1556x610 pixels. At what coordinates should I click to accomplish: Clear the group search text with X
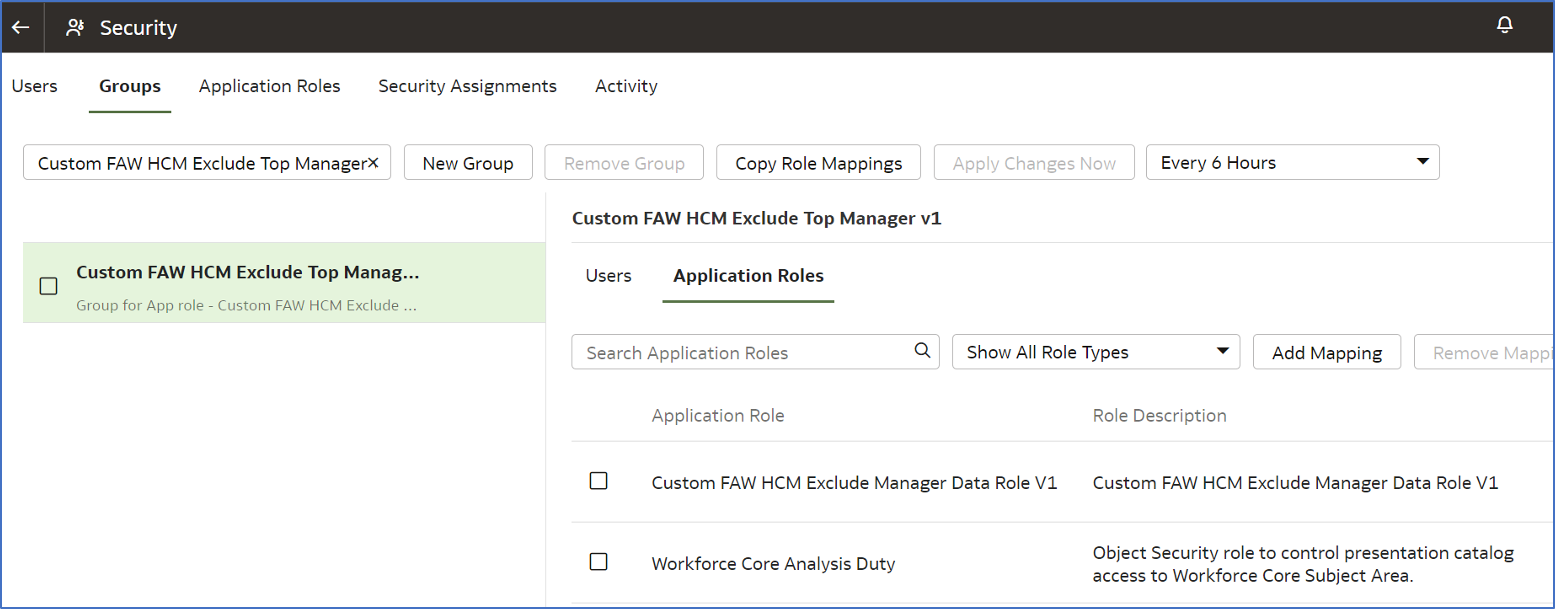coord(373,162)
